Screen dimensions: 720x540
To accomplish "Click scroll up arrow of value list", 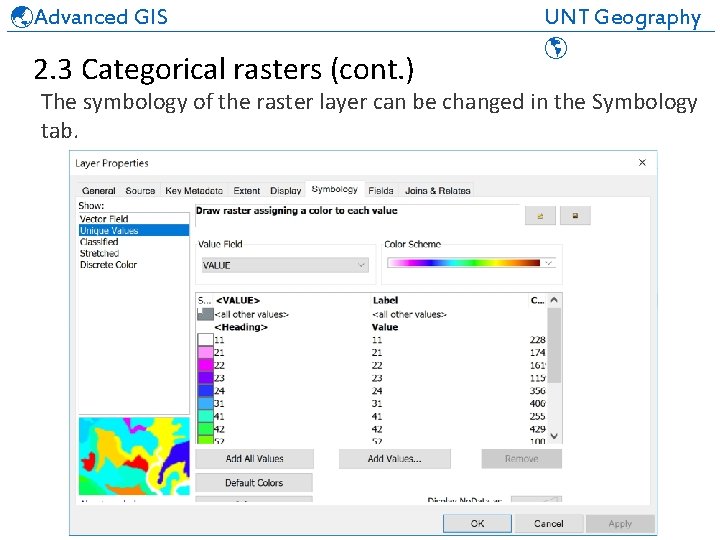I will click(x=554, y=300).
